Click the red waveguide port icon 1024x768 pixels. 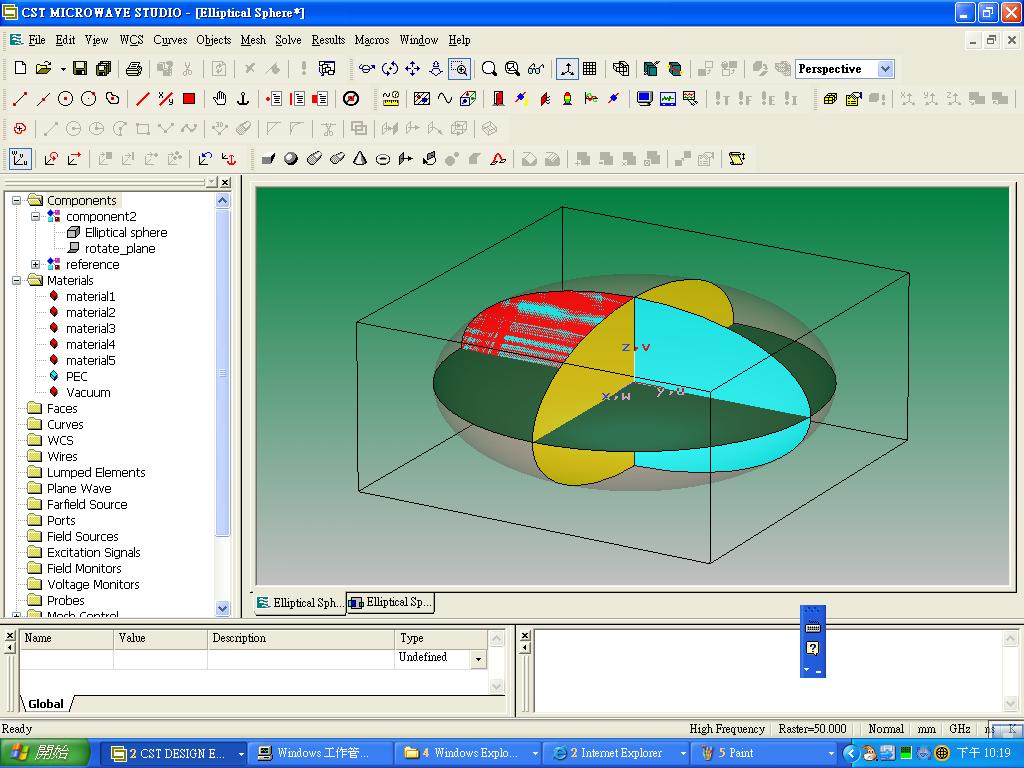(498, 99)
